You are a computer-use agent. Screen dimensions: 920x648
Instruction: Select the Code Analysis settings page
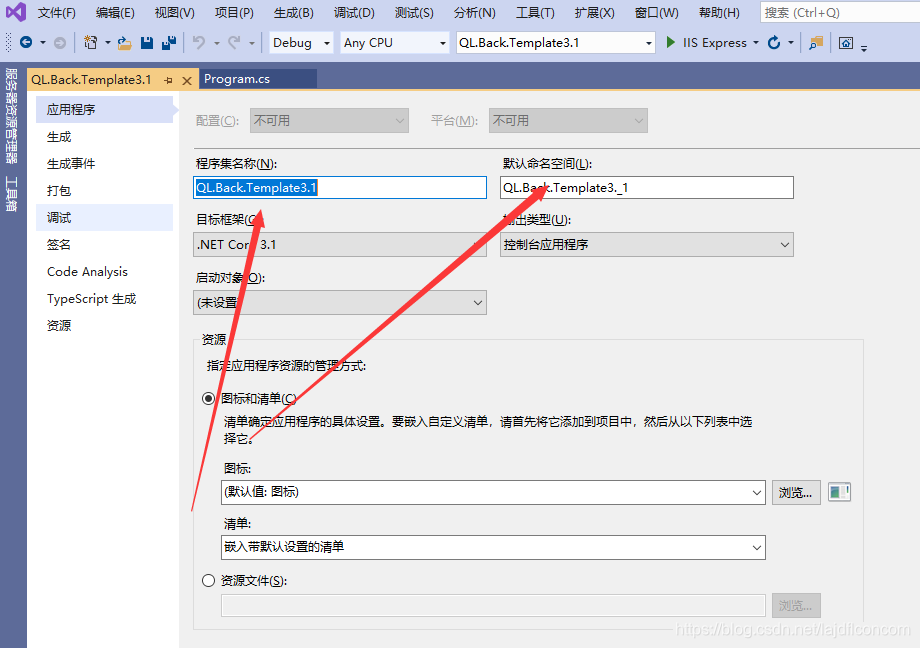click(104, 272)
